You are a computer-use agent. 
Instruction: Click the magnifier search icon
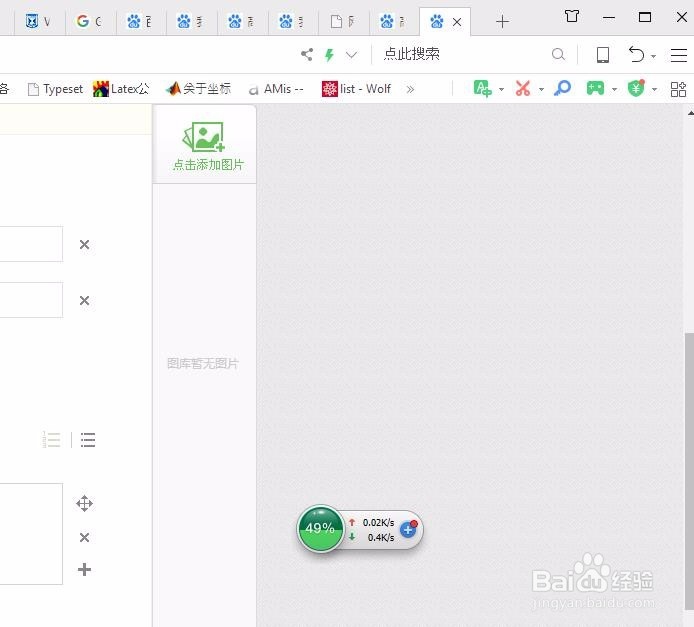click(559, 54)
